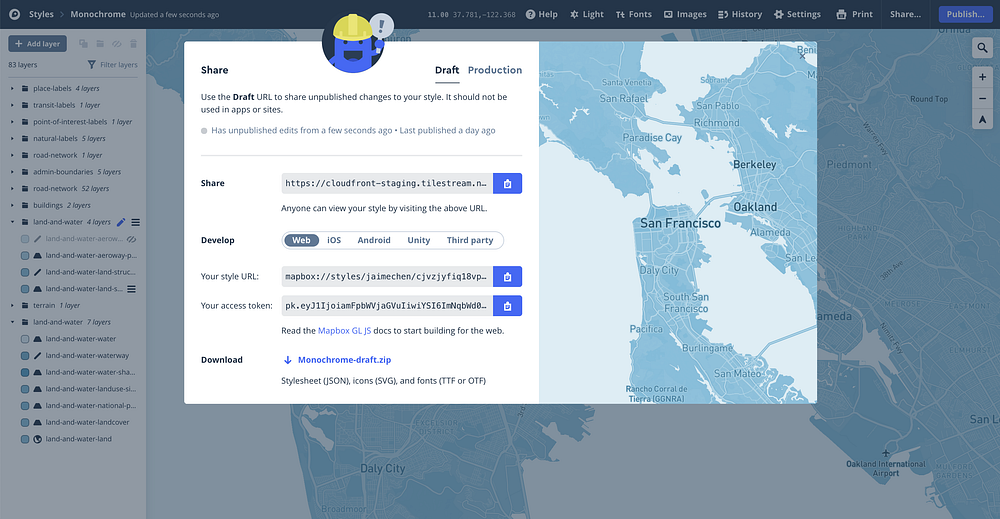Viewport: 1000px width, 519px height.
Task: Toggle the Light settings in top bar
Action: (x=587, y=14)
